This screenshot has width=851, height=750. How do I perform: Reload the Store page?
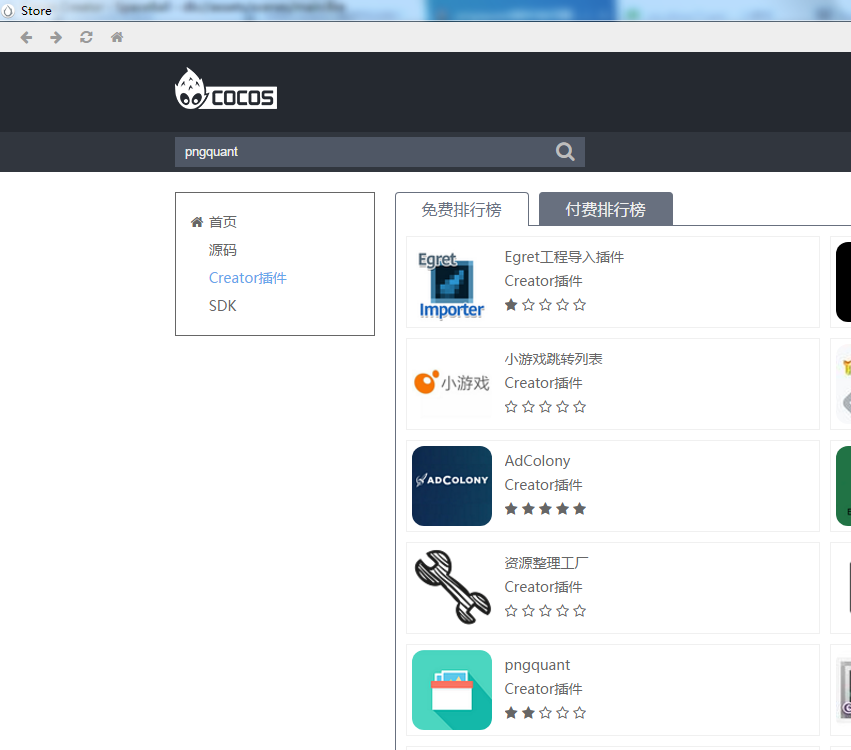pos(86,37)
